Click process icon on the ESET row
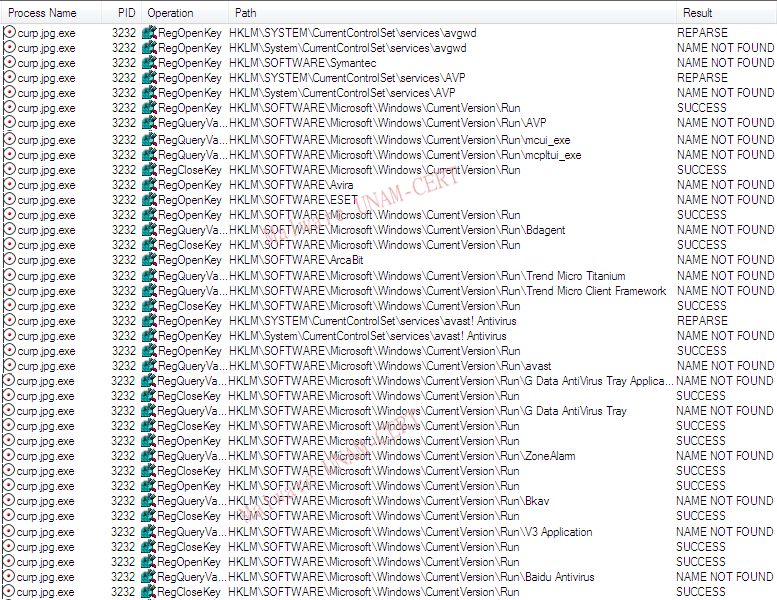 9,200
